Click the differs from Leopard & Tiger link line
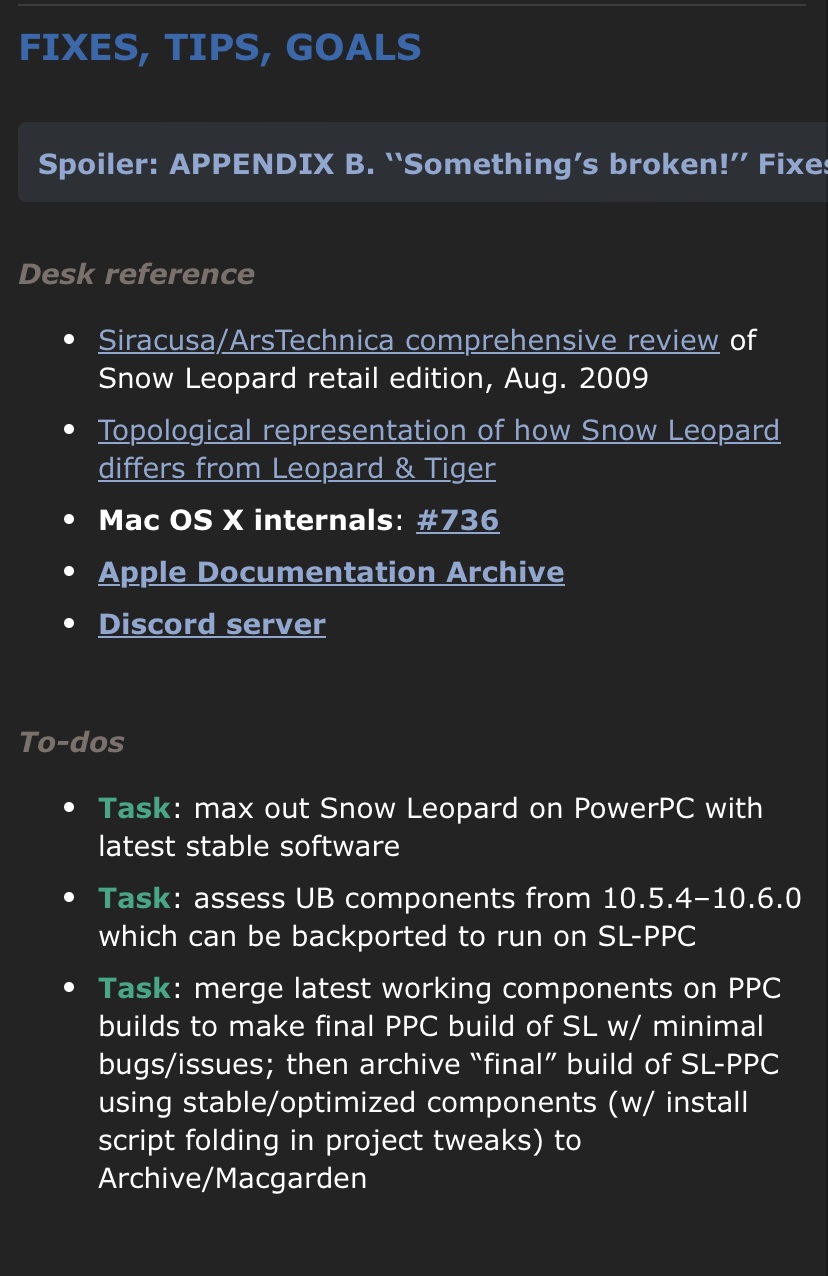Screen dimensions: 828x1276 coord(297,468)
